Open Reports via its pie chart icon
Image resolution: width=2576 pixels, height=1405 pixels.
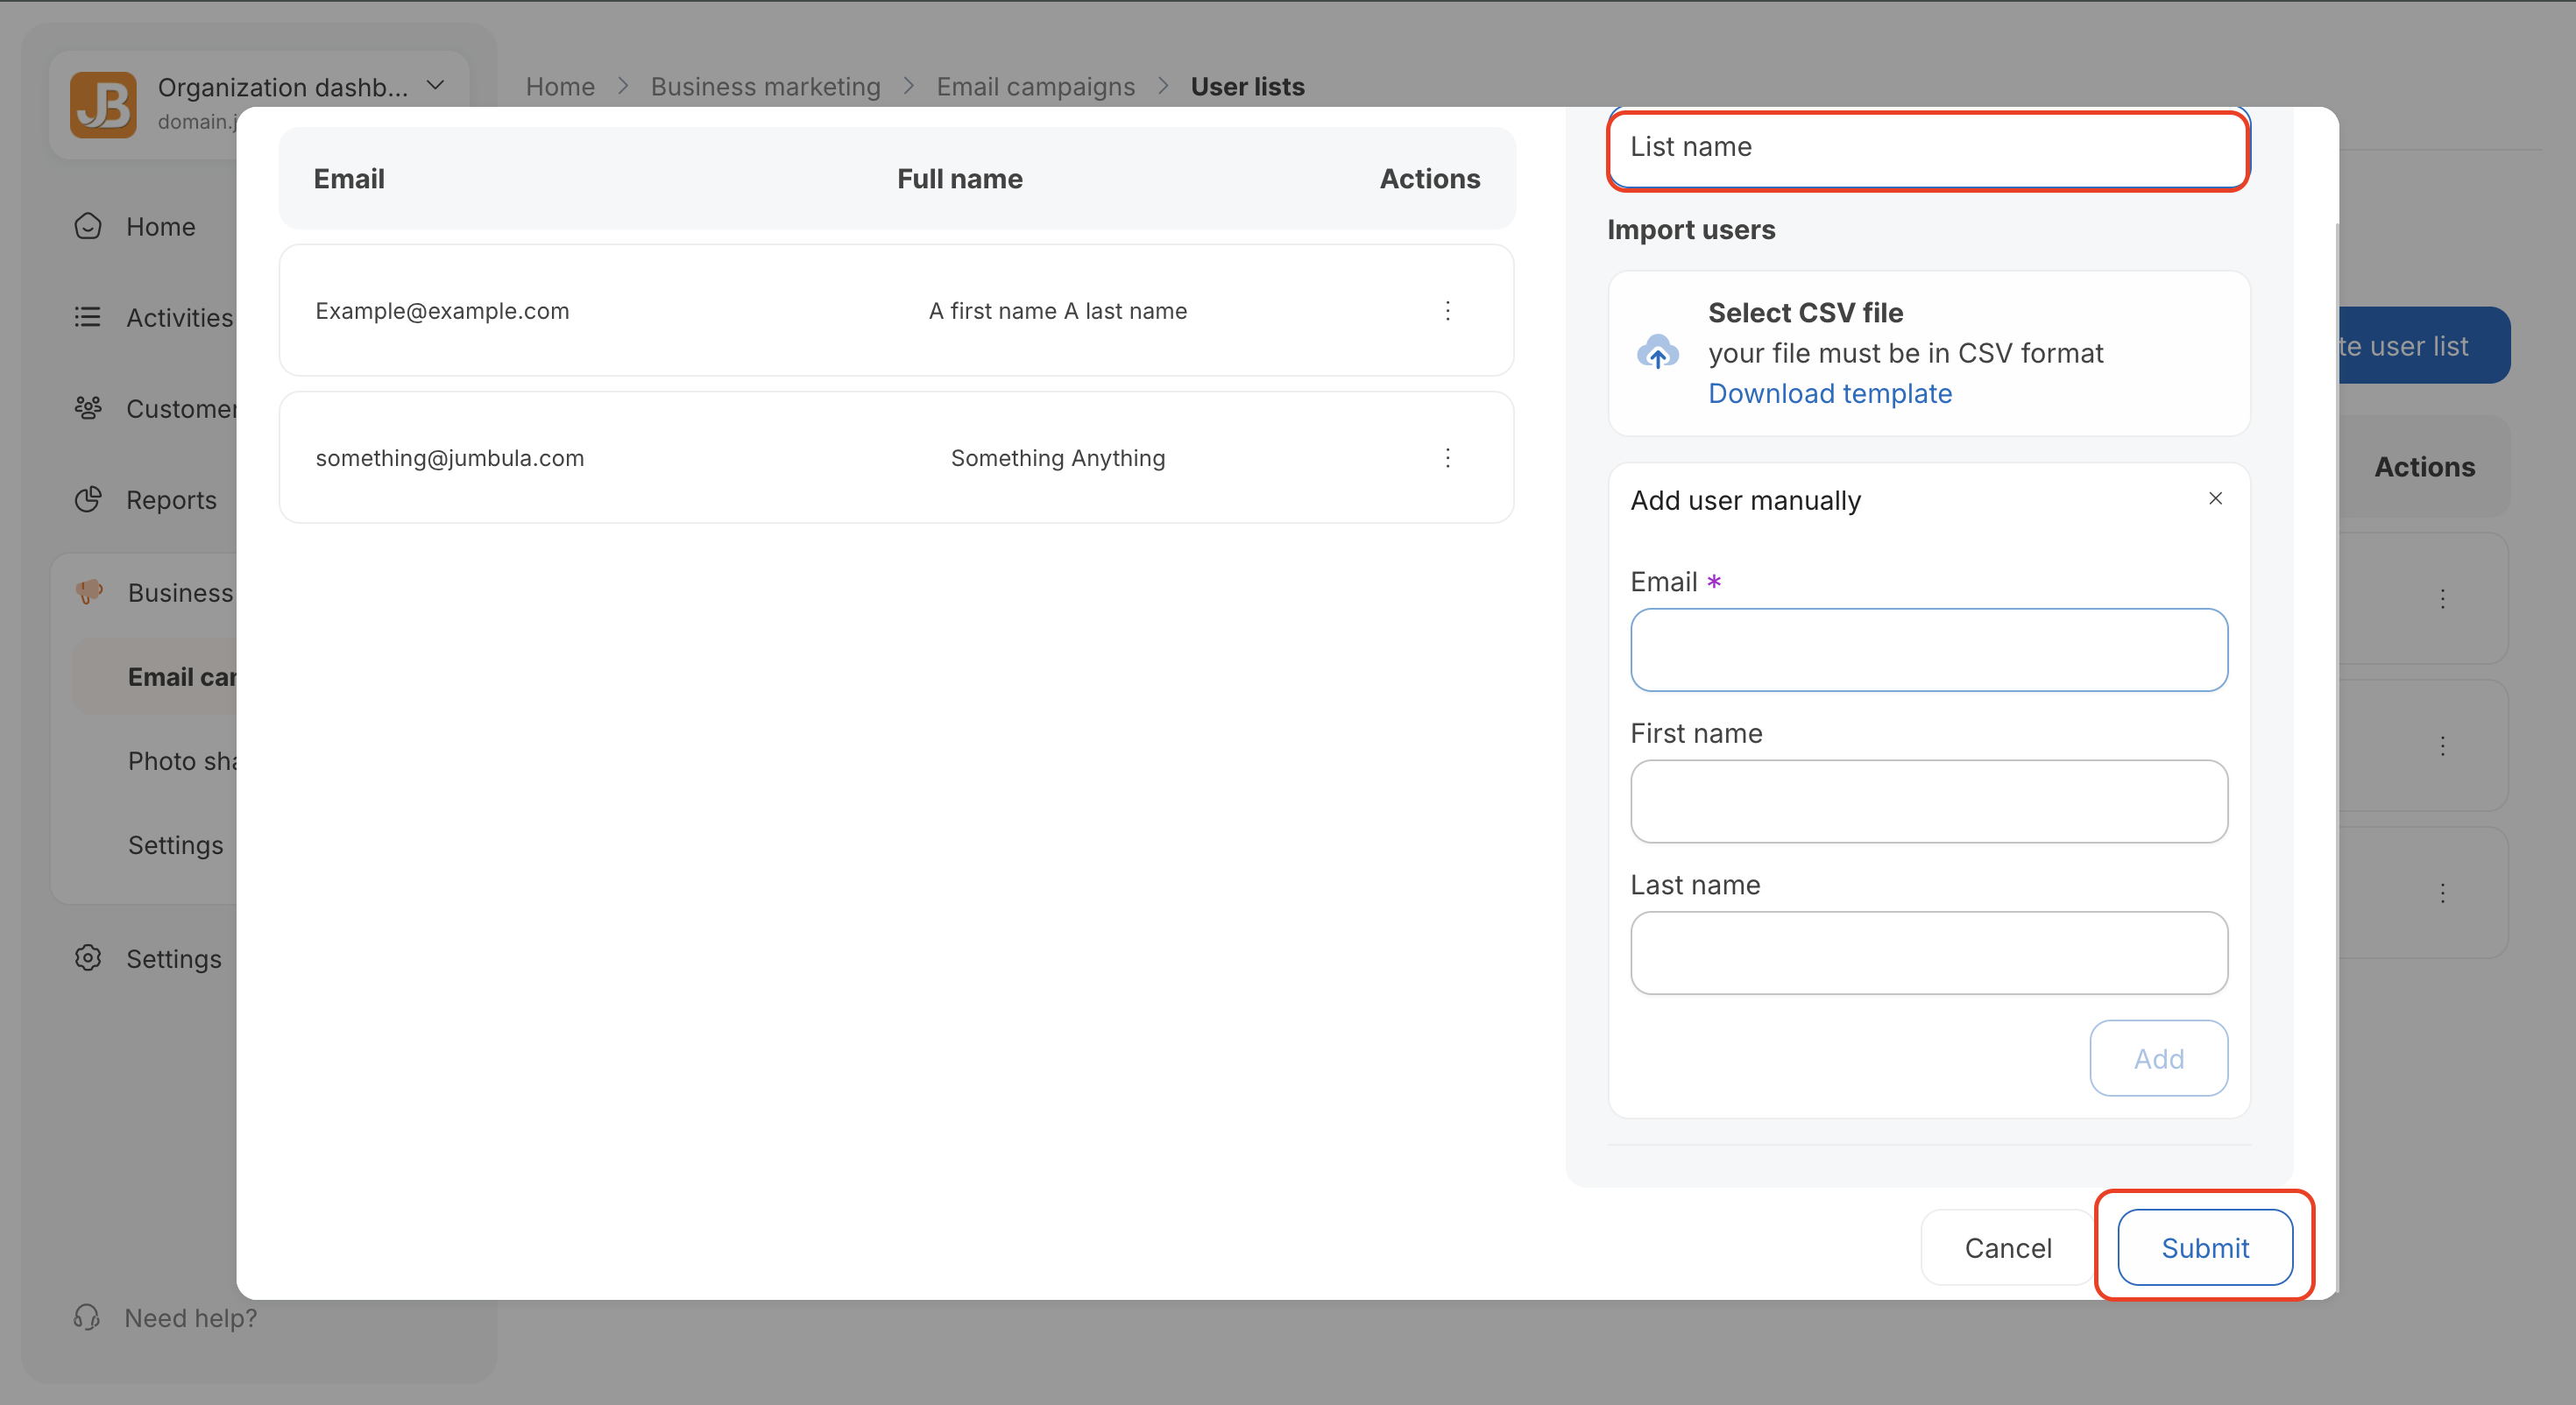(88, 498)
